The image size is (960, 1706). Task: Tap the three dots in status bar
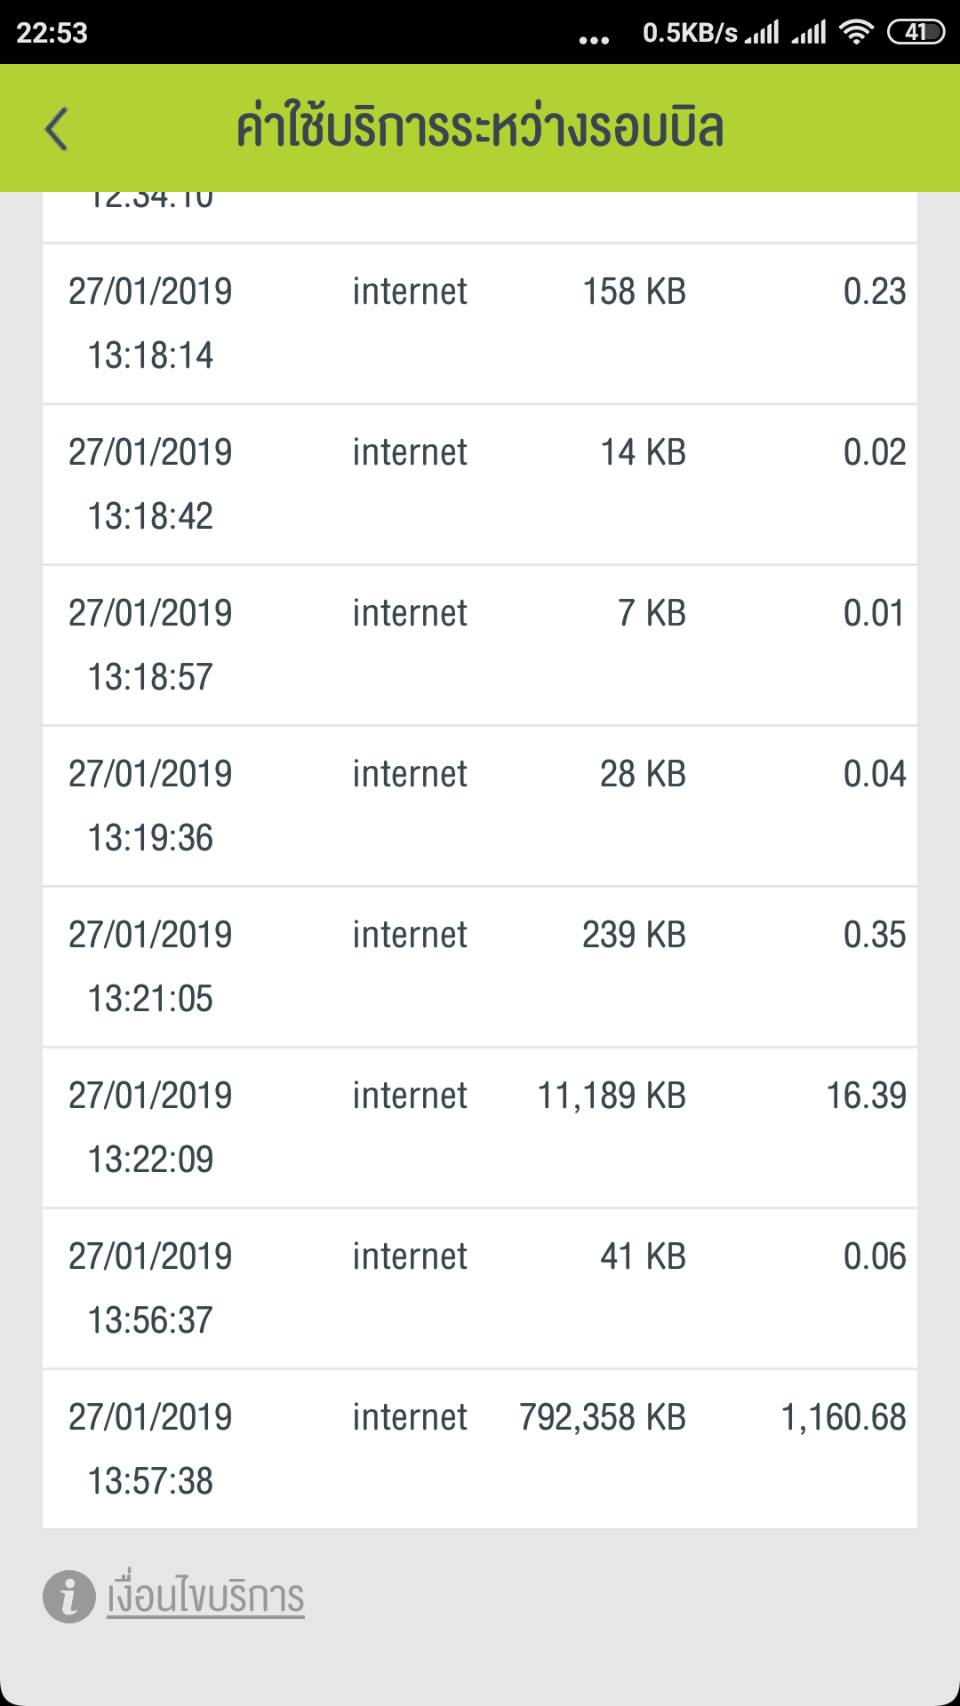pyautogui.click(x=594, y=40)
